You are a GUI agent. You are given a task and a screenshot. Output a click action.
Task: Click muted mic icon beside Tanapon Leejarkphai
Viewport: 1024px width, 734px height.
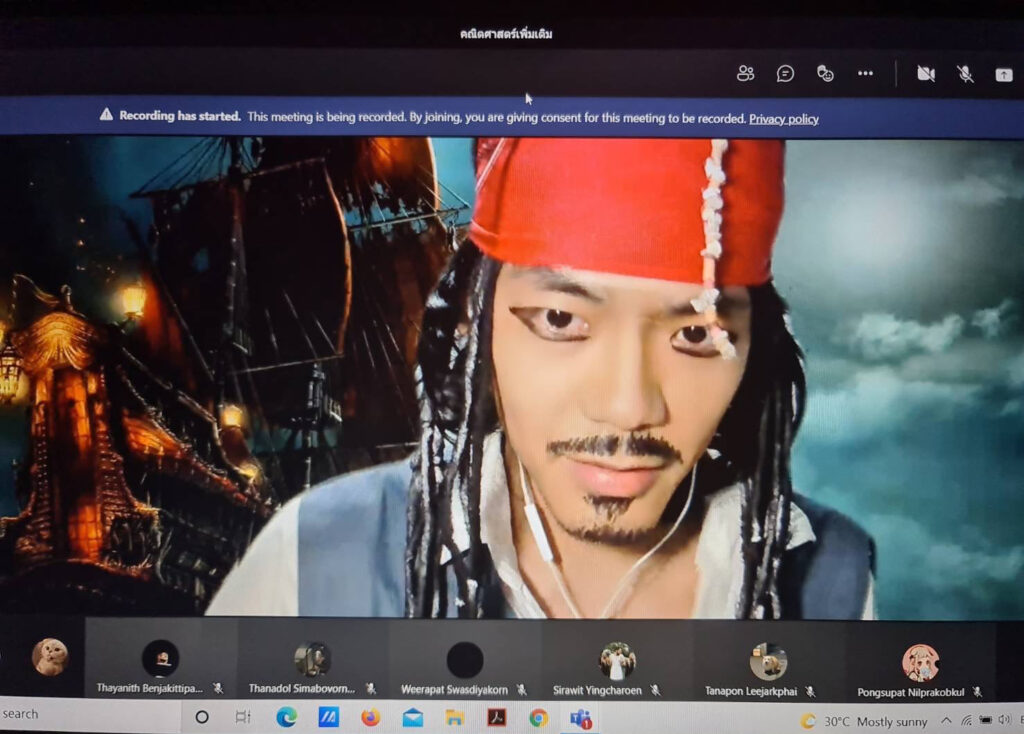point(810,691)
